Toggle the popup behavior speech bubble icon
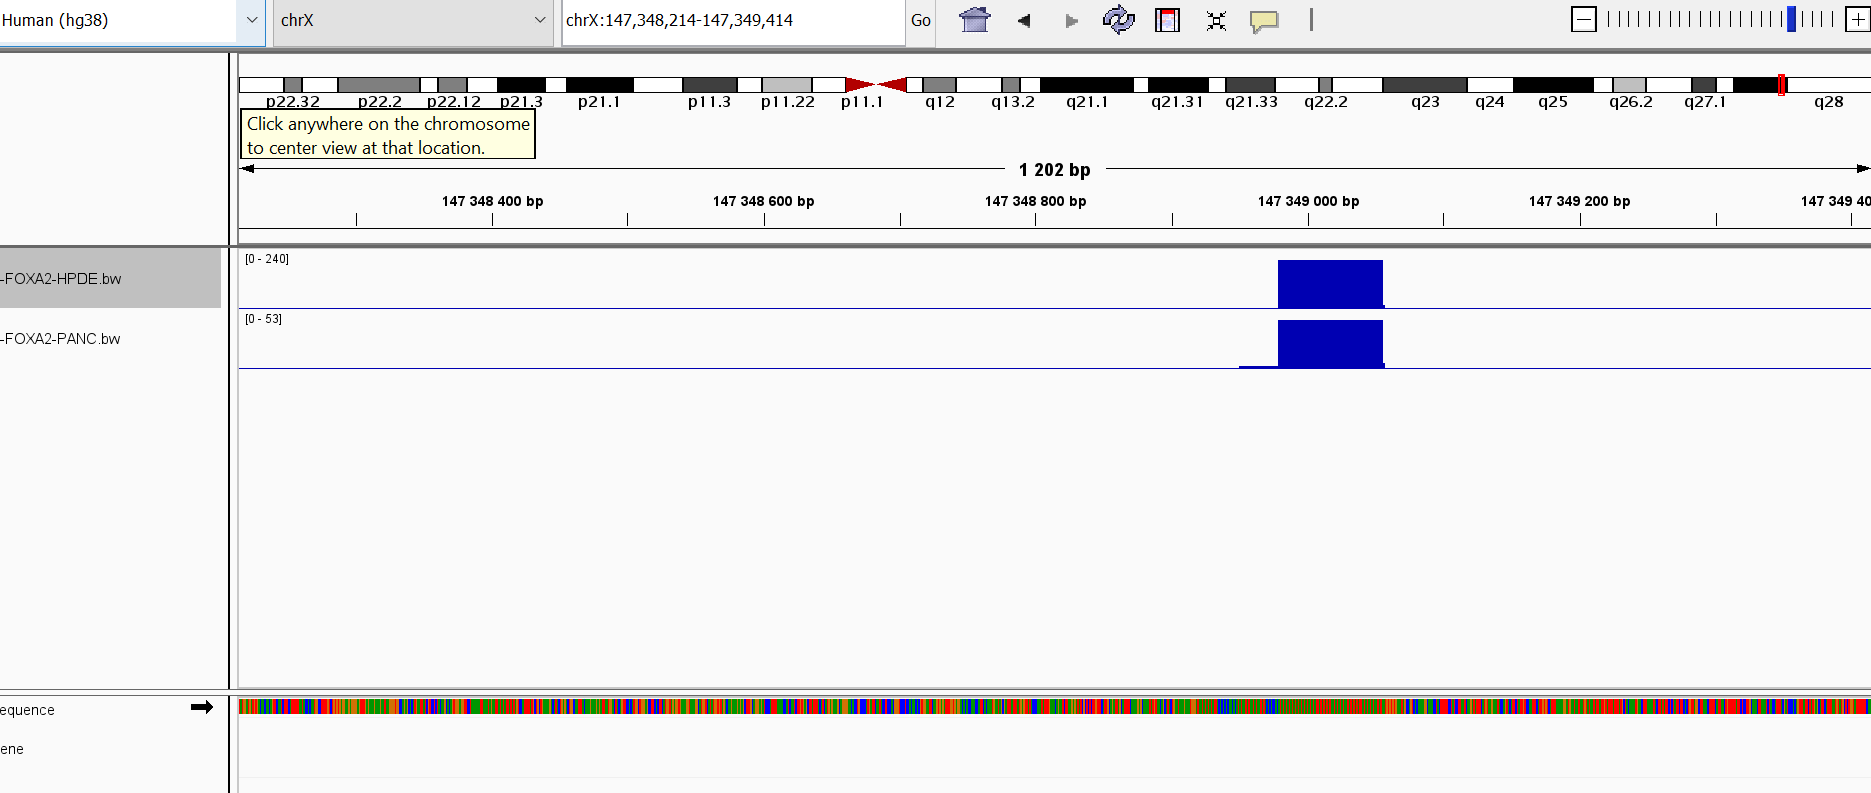The height and width of the screenshot is (793, 1871). click(x=1264, y=21)
